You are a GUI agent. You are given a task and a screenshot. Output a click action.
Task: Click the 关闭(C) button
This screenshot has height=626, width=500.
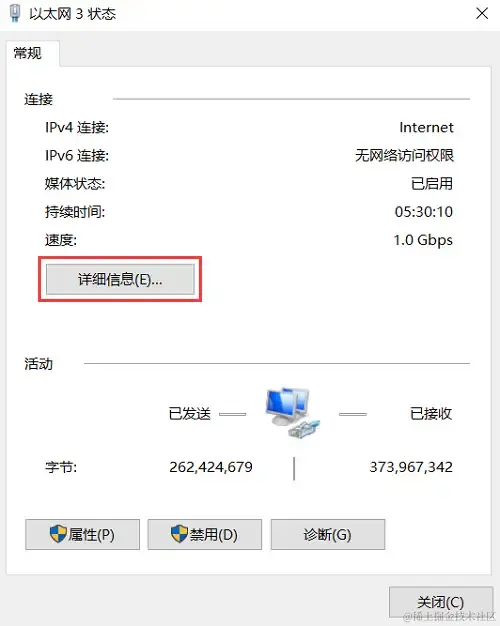[441, 602]
